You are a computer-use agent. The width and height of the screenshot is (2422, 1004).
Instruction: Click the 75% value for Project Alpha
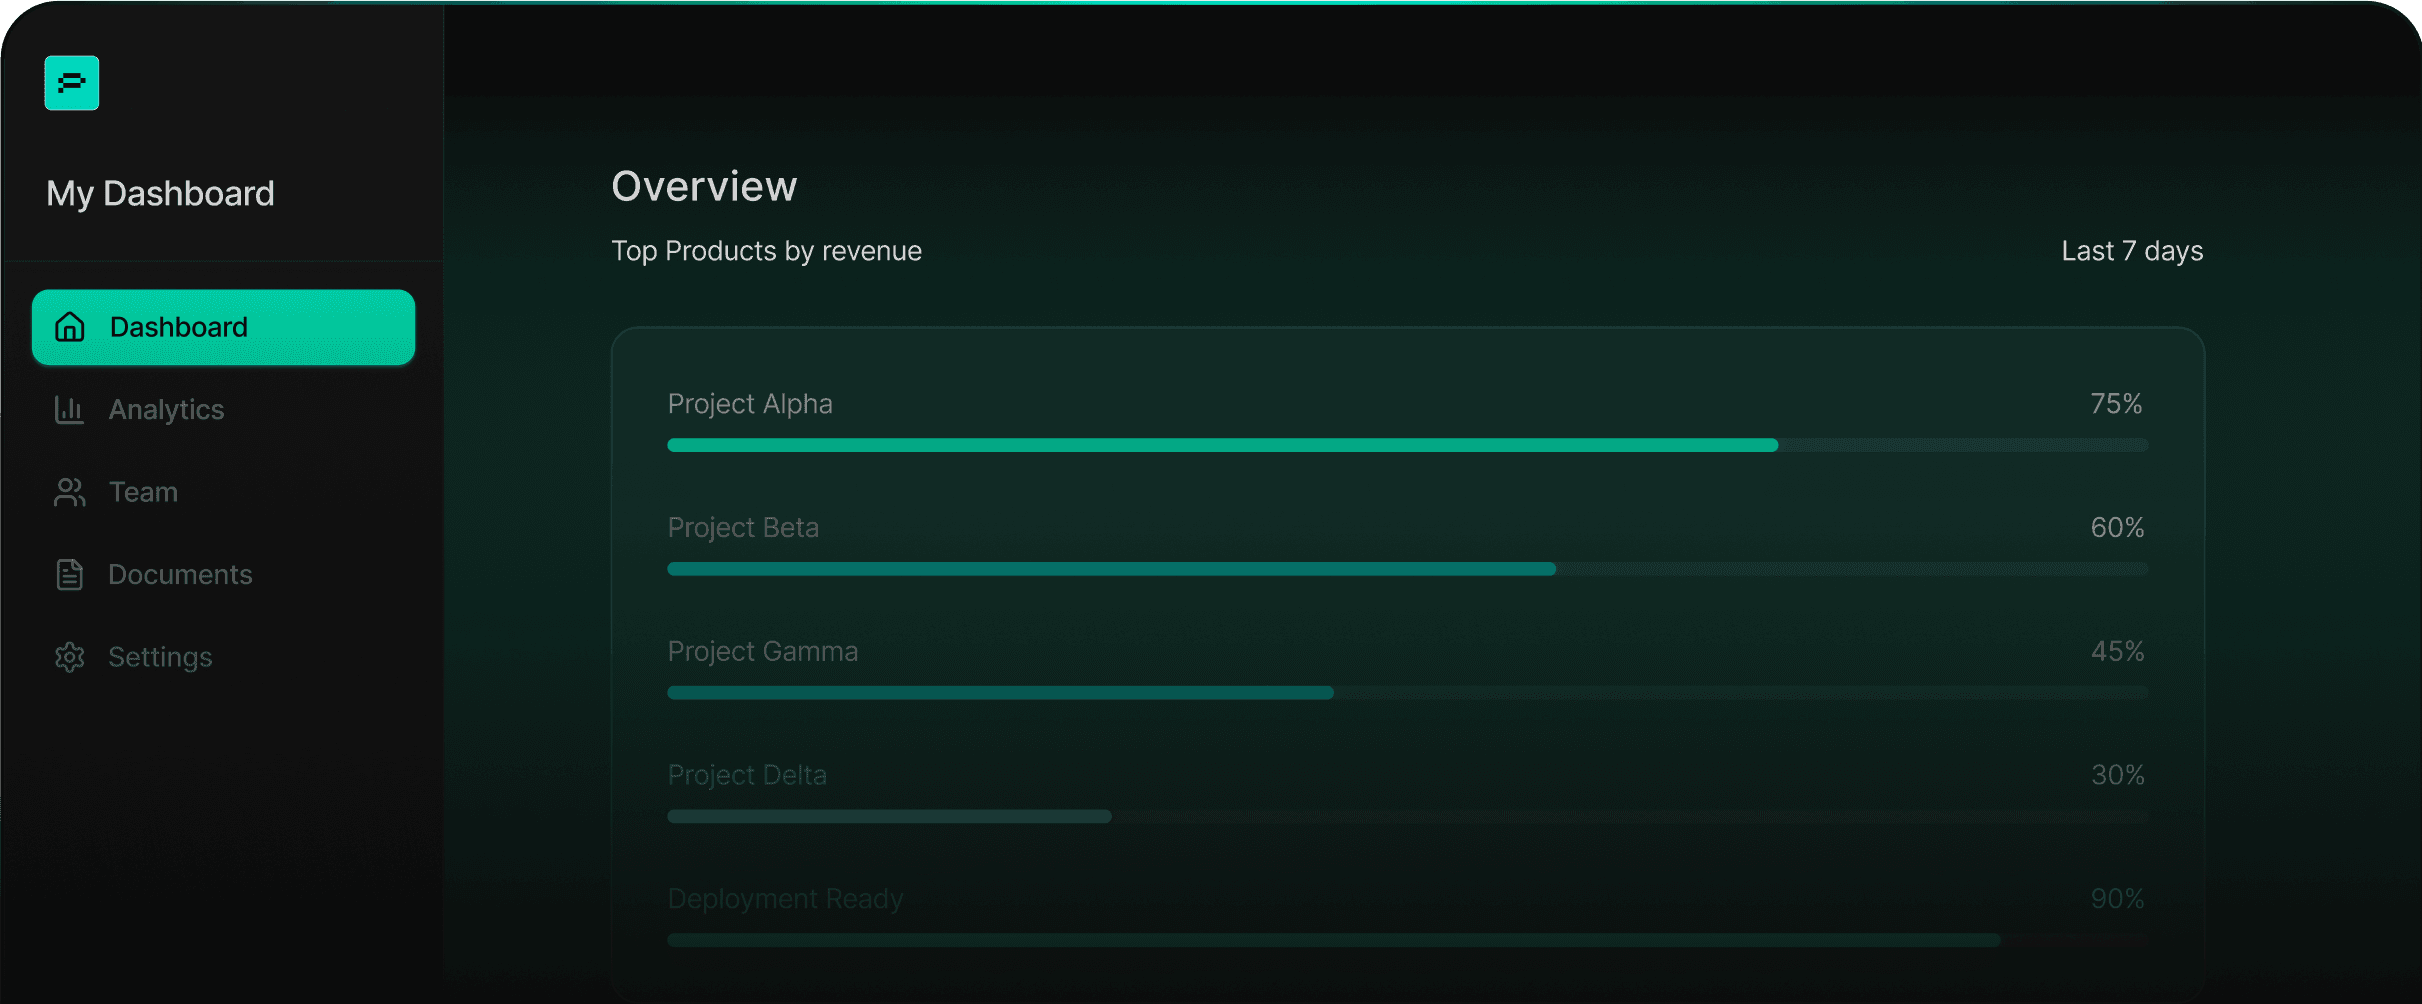2116,404
